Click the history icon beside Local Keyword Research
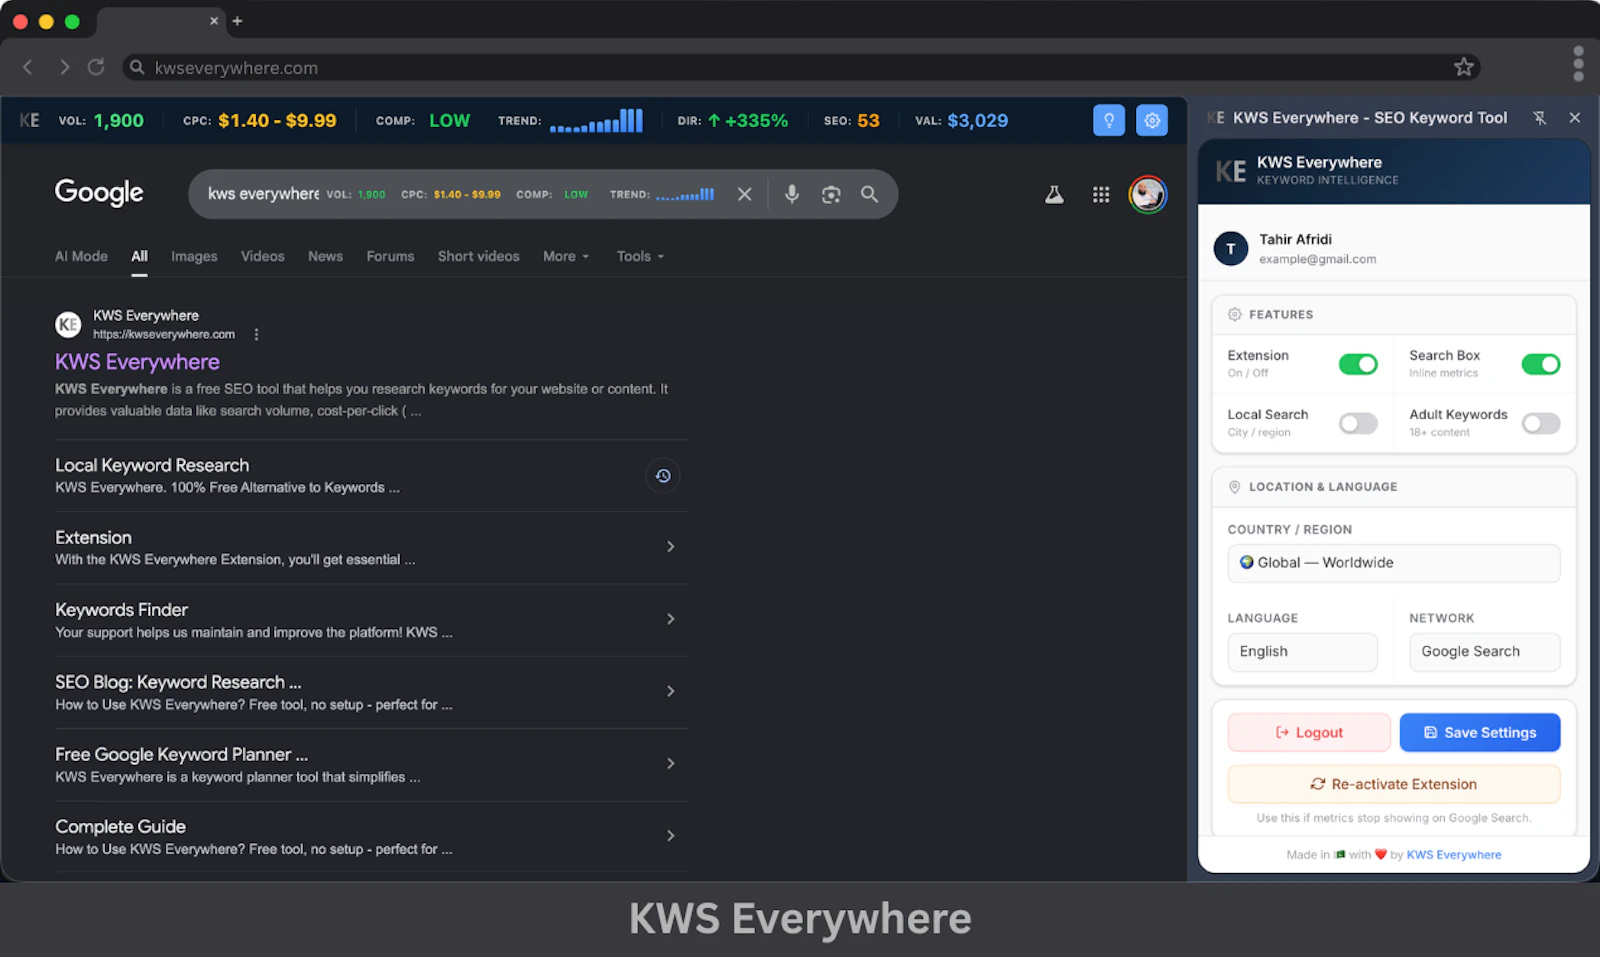 click(662, 476)
